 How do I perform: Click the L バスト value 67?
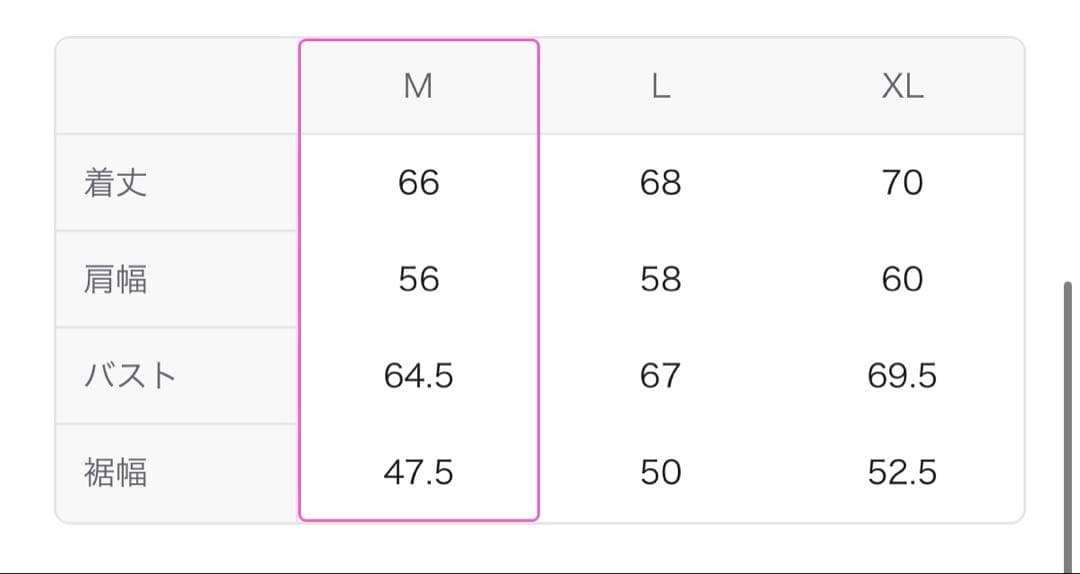tap(660, 376)
